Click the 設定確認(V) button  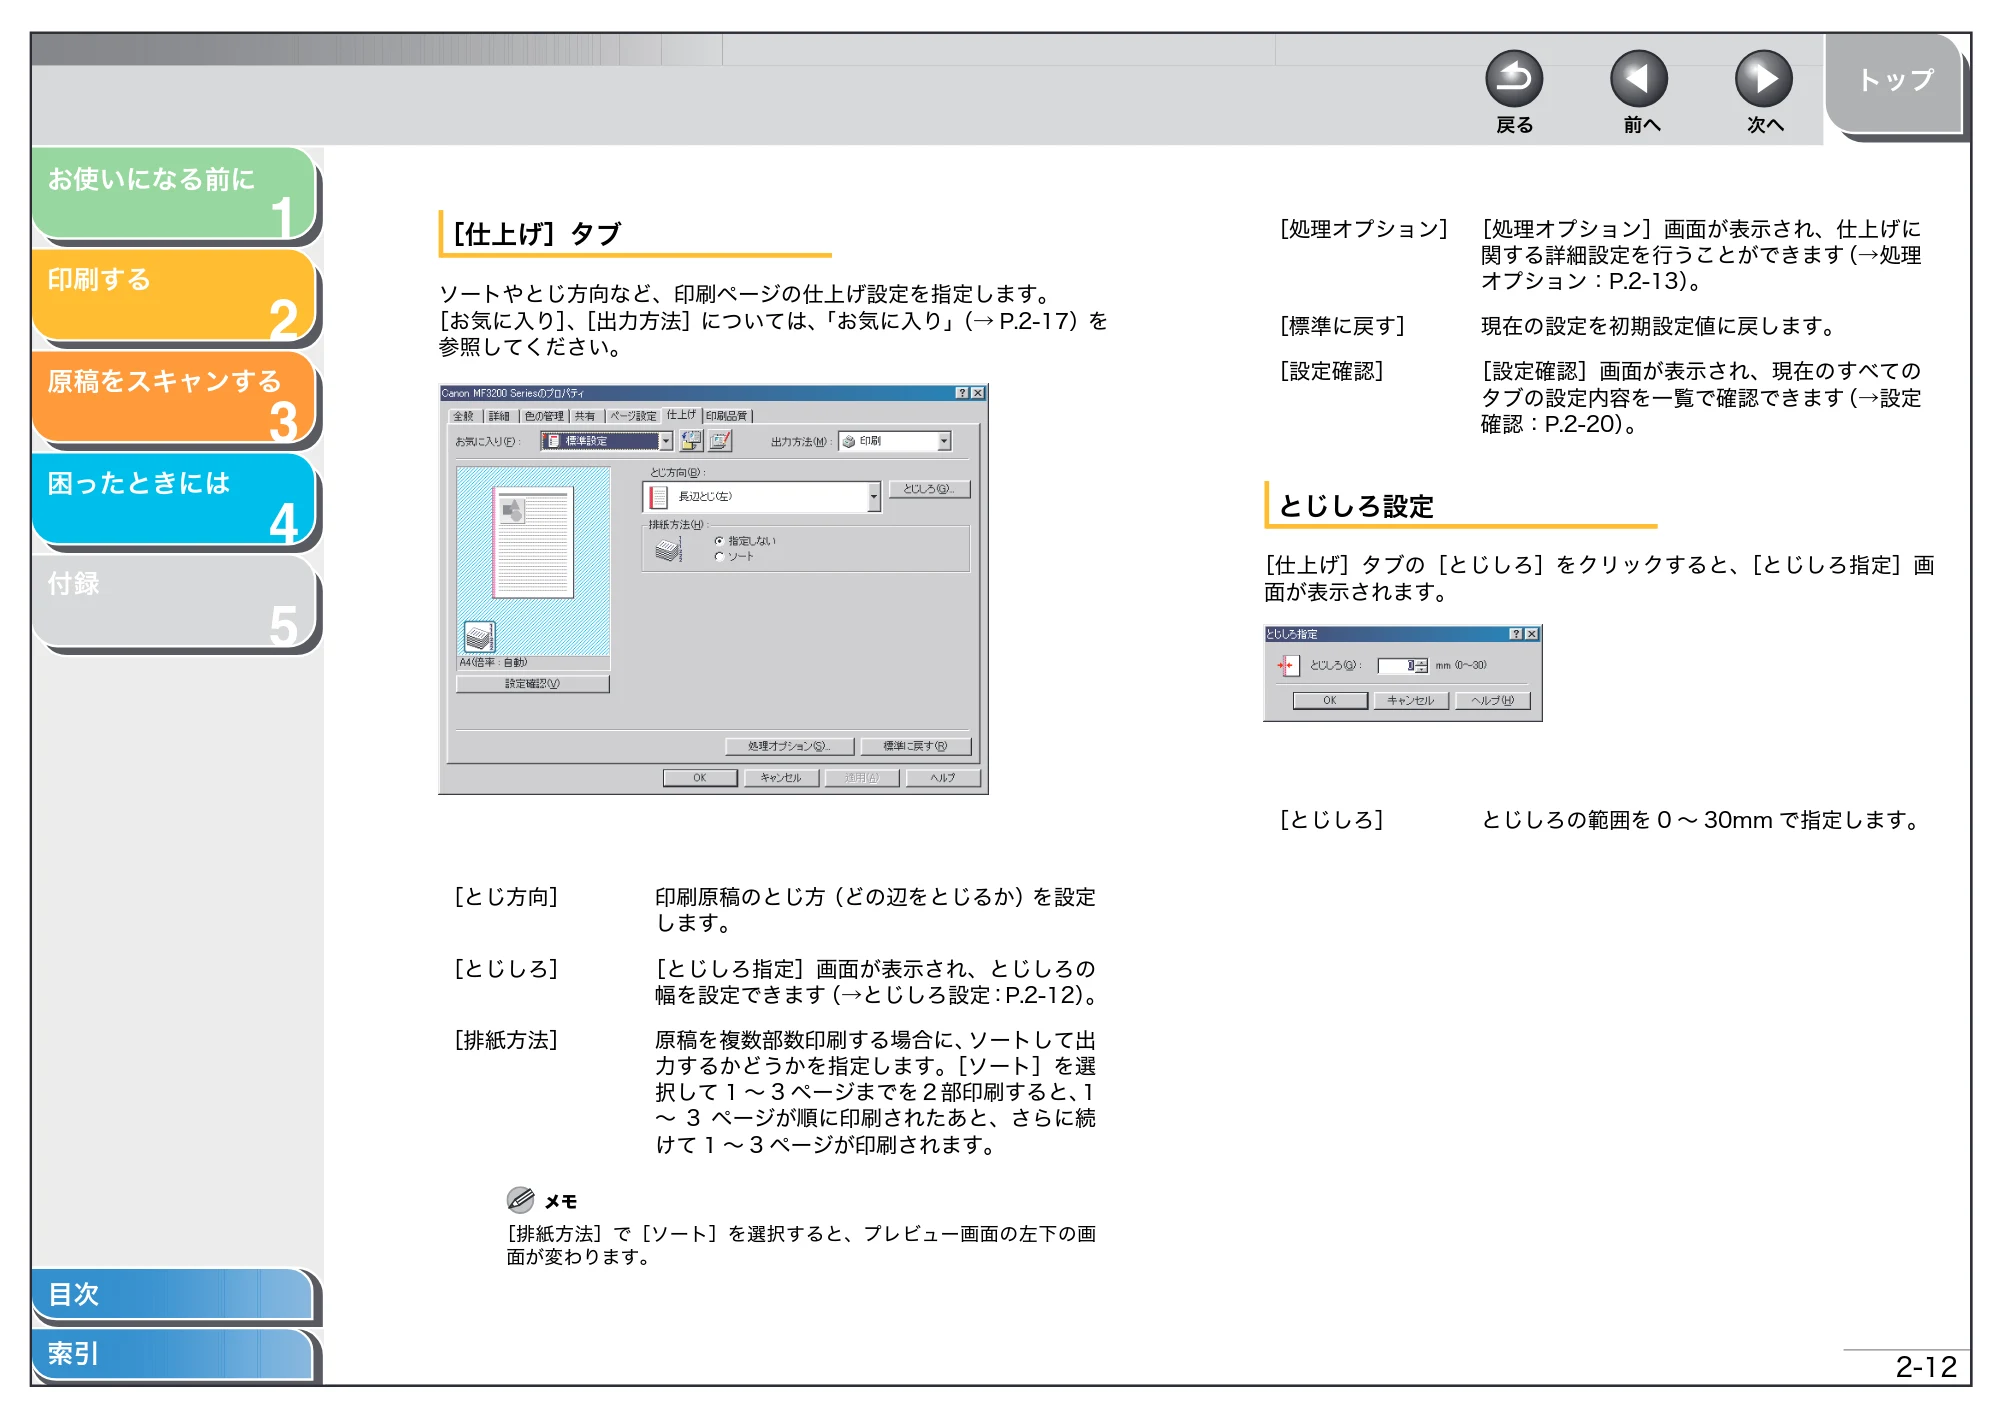[x=533, y=684]
